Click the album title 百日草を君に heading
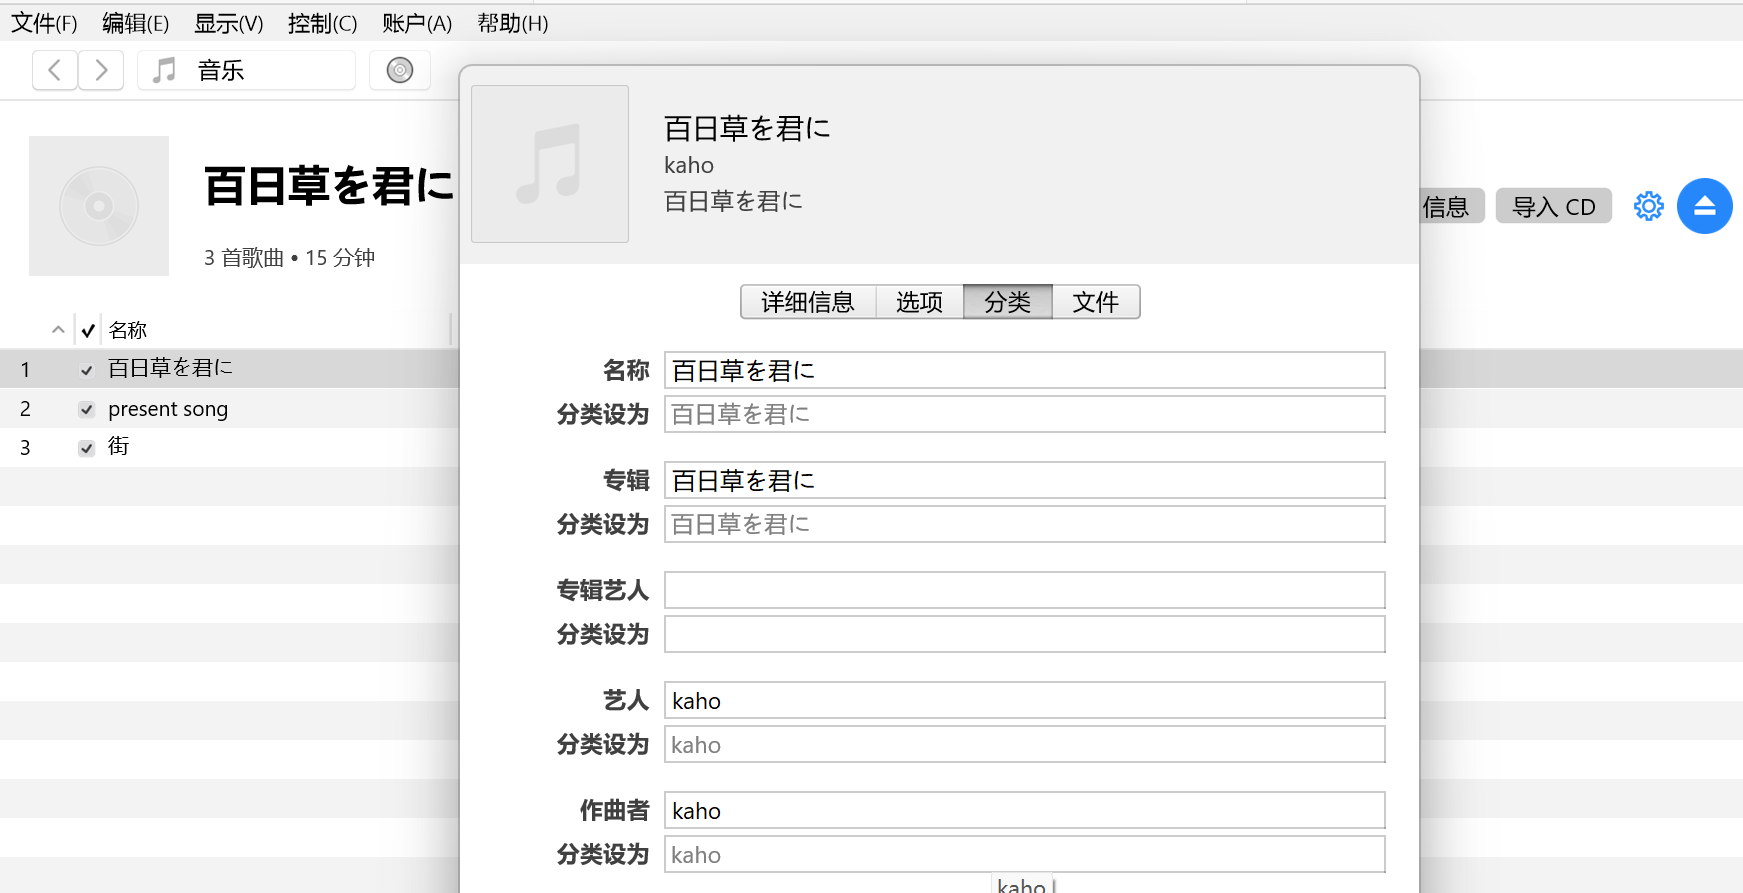1743x893 pixels. pyautogui.click(x=329, y=186)
